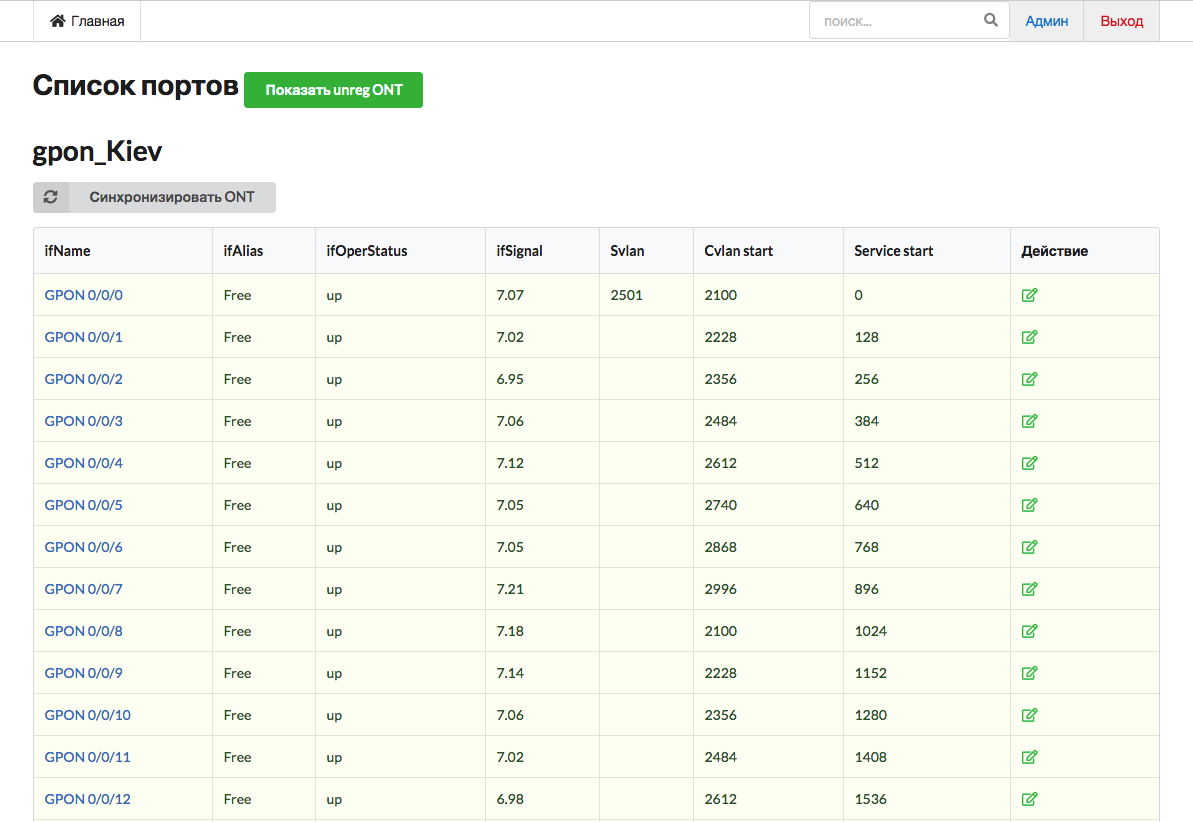This screenshot has height=822, width=1193.
Task: Click the refresh icon beside Синхронизировать ONT
Action: coord(50,197)
